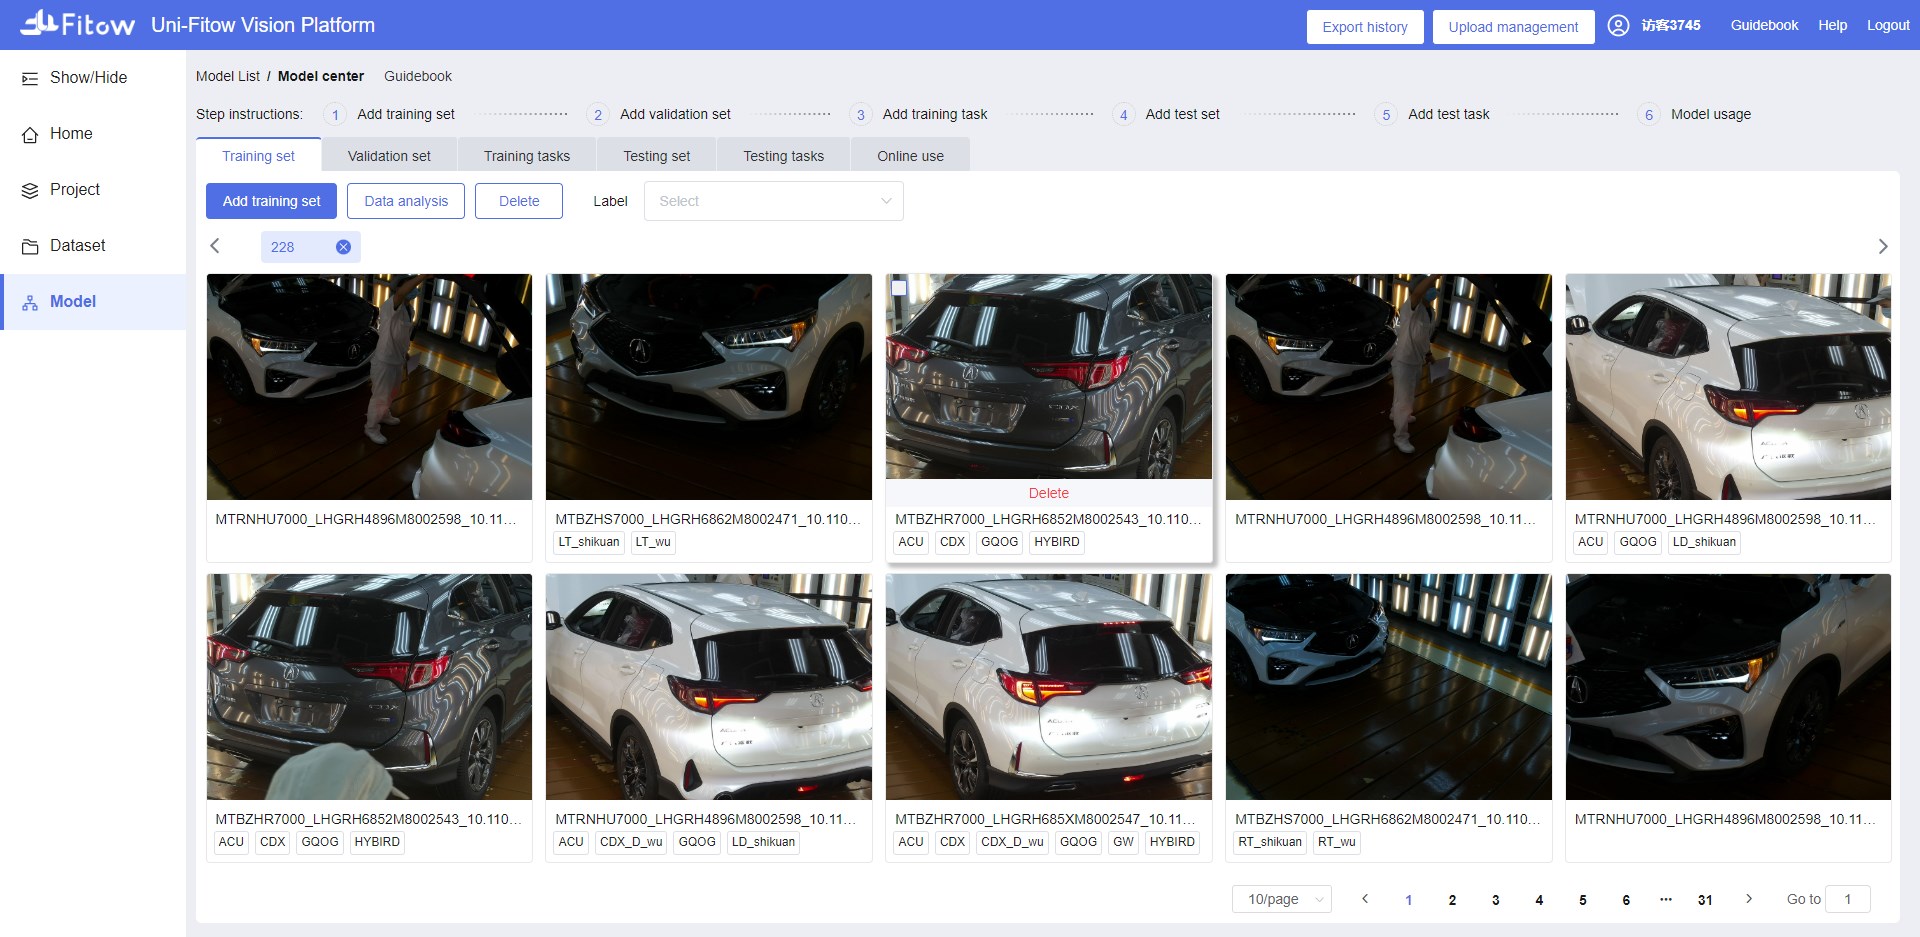Open the Online use tab
Screen dimensions: 1920x937
[x=911, y=156]
